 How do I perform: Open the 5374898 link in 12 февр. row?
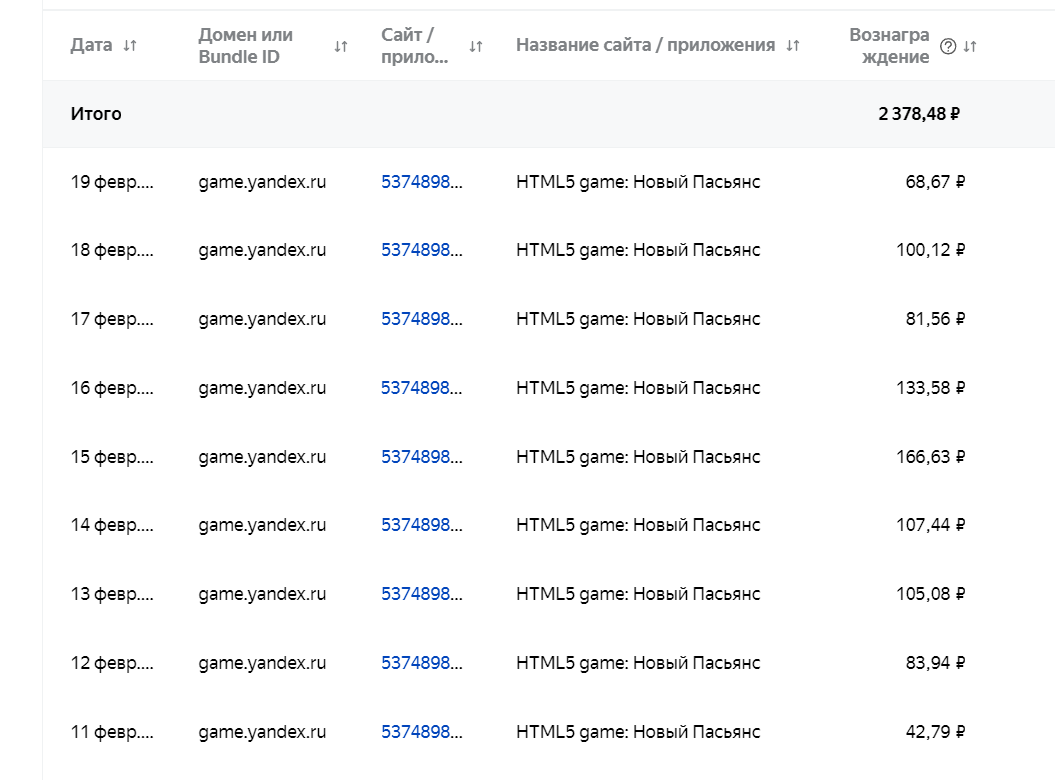pyautogui.click(x=421, y=663)
